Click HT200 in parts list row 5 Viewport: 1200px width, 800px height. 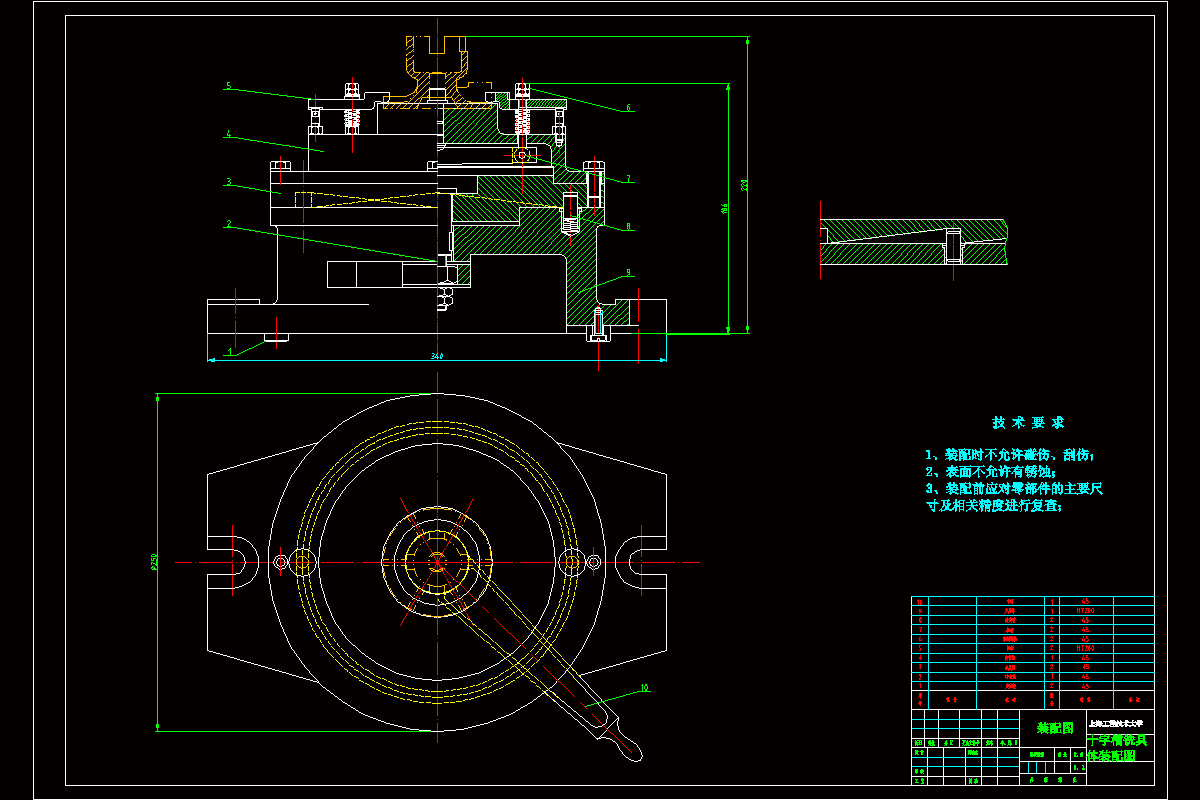[x=1085, y=648]
